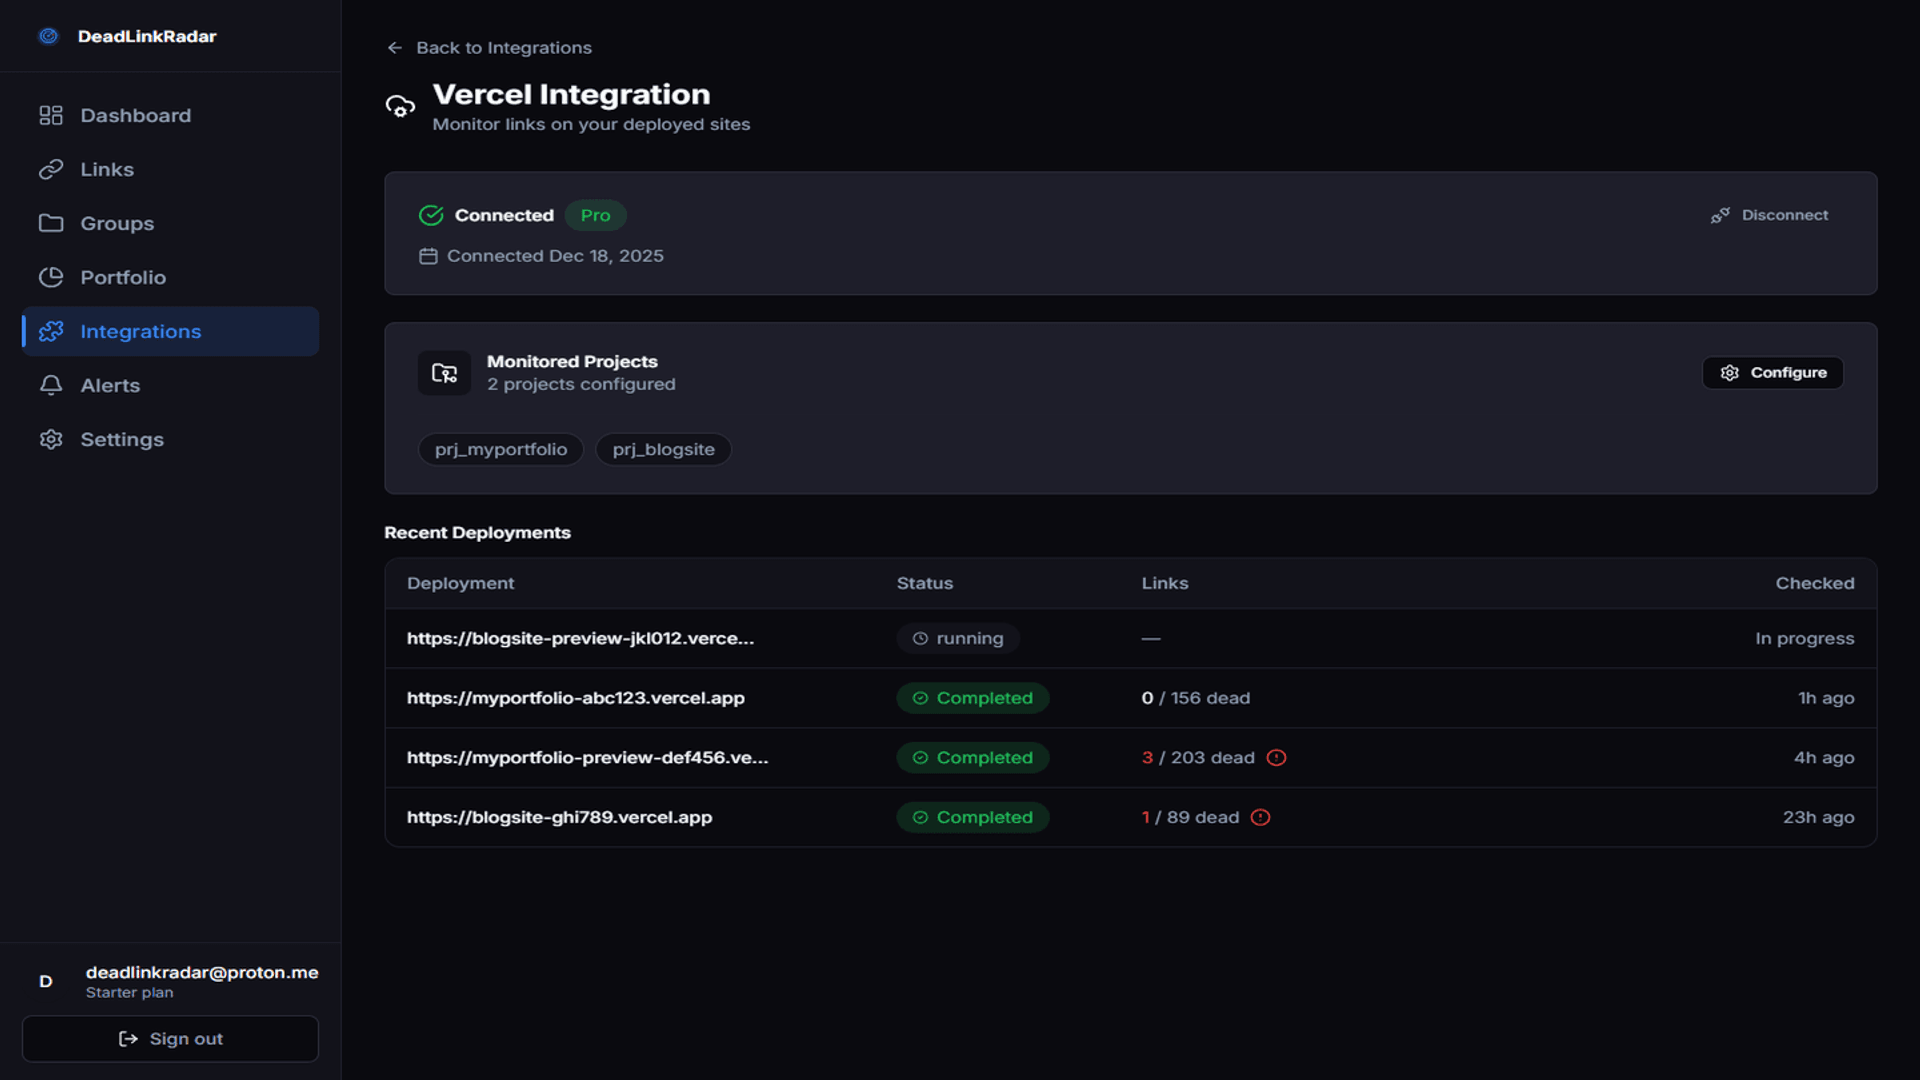Click the calendar icon beside the connected date

pyautogui.click(x=428, y=256)
